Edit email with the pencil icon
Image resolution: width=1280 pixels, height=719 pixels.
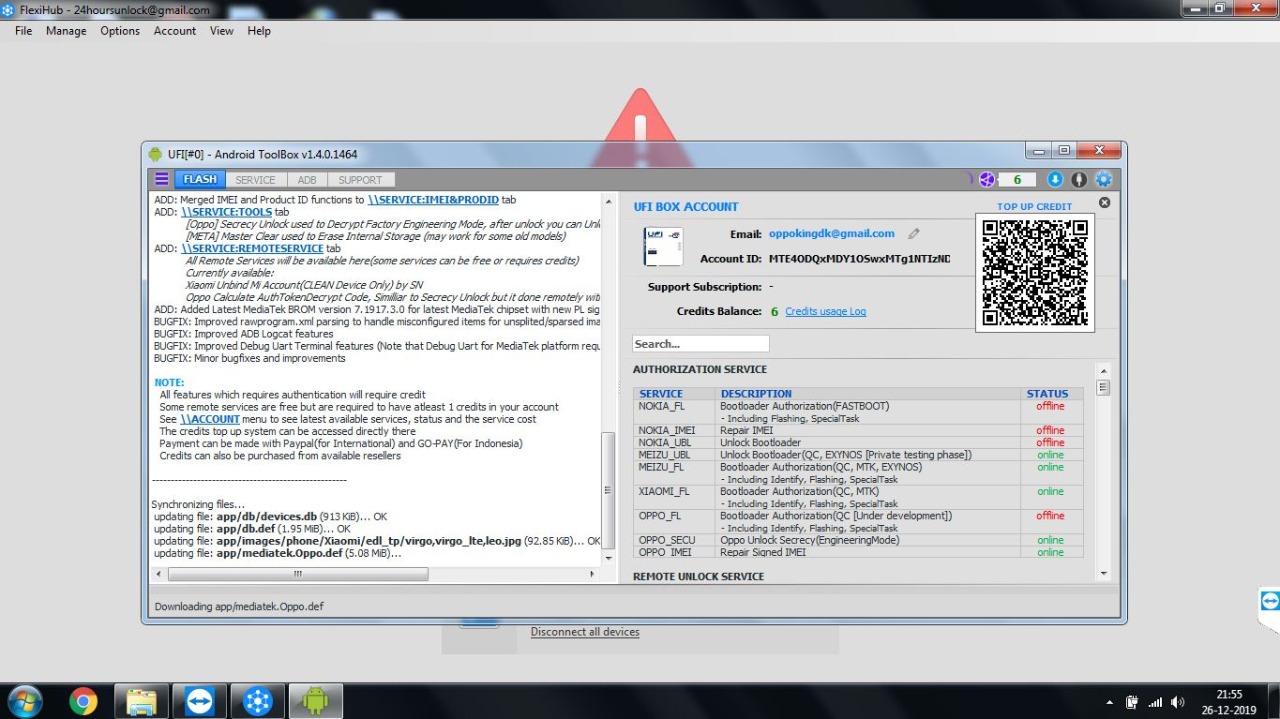(913, 233)
